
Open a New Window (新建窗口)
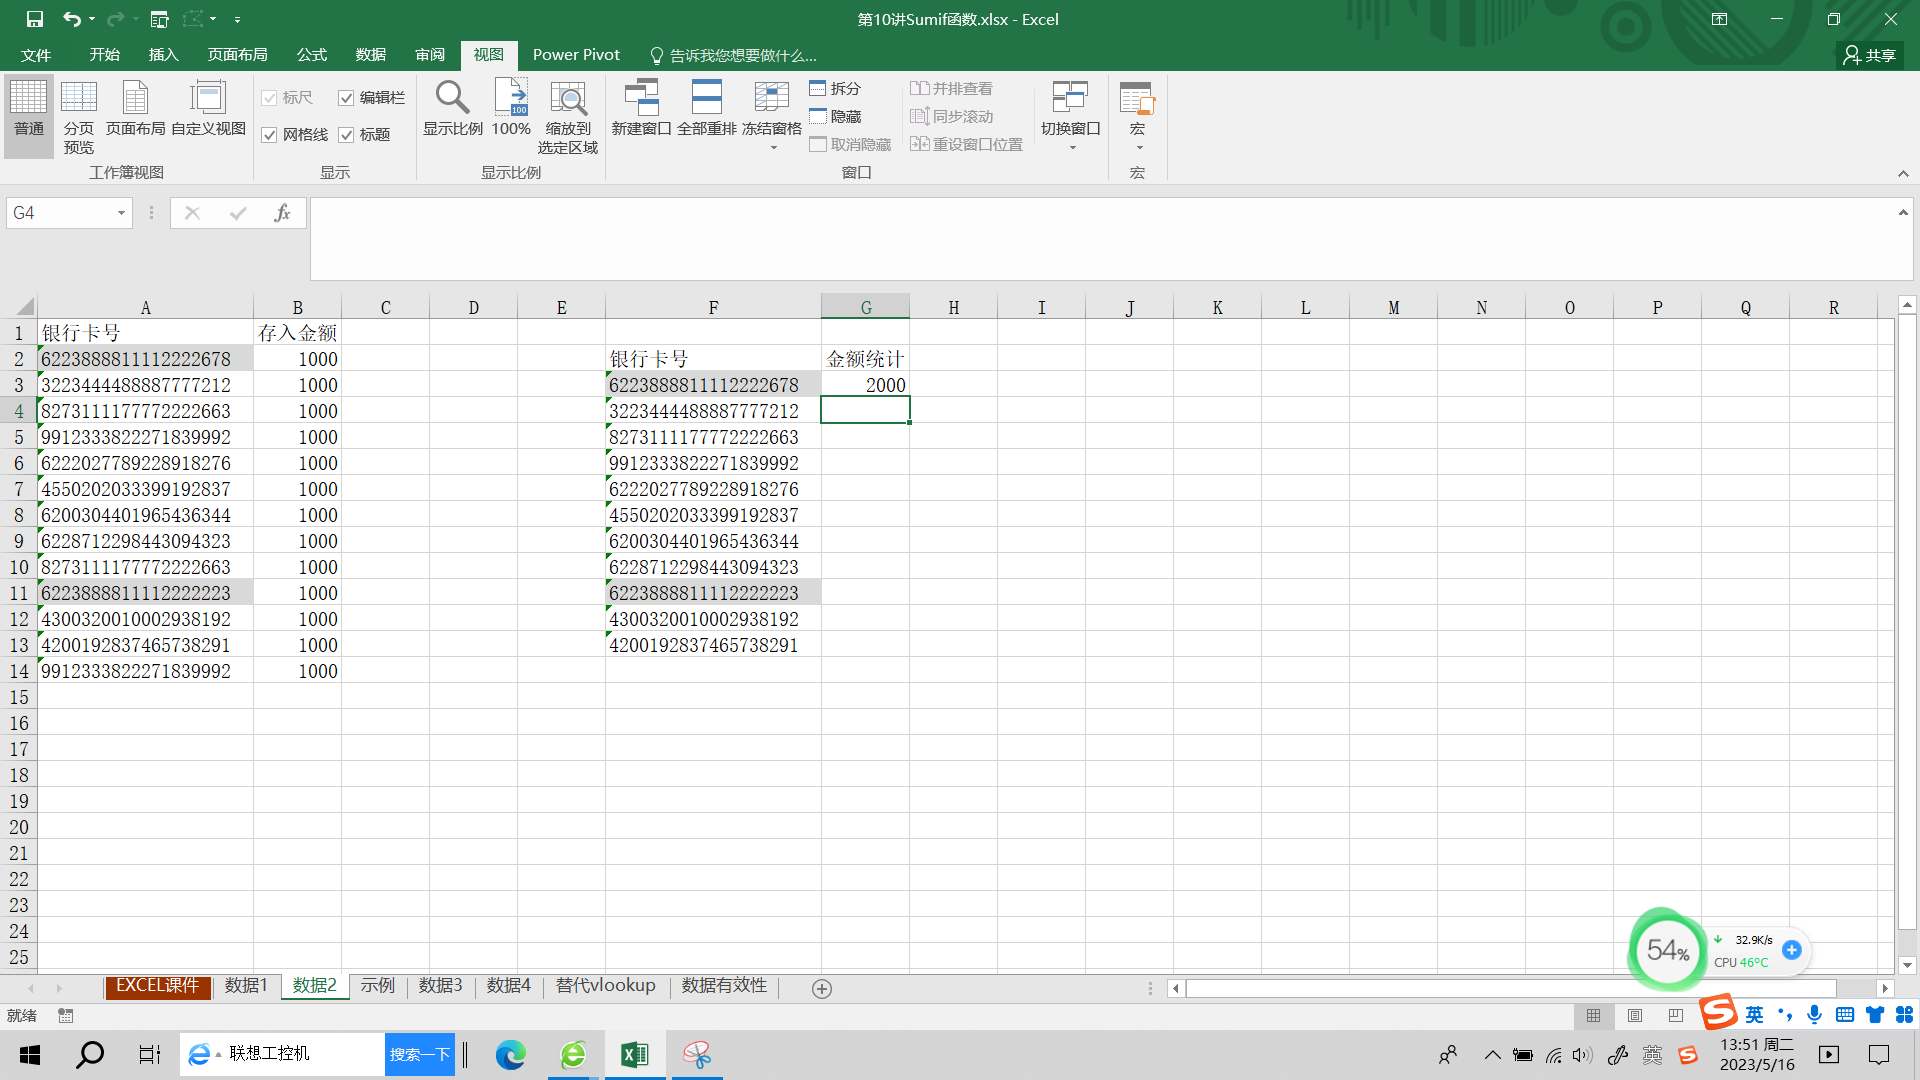pyautogui.click(x=641, y=108)
